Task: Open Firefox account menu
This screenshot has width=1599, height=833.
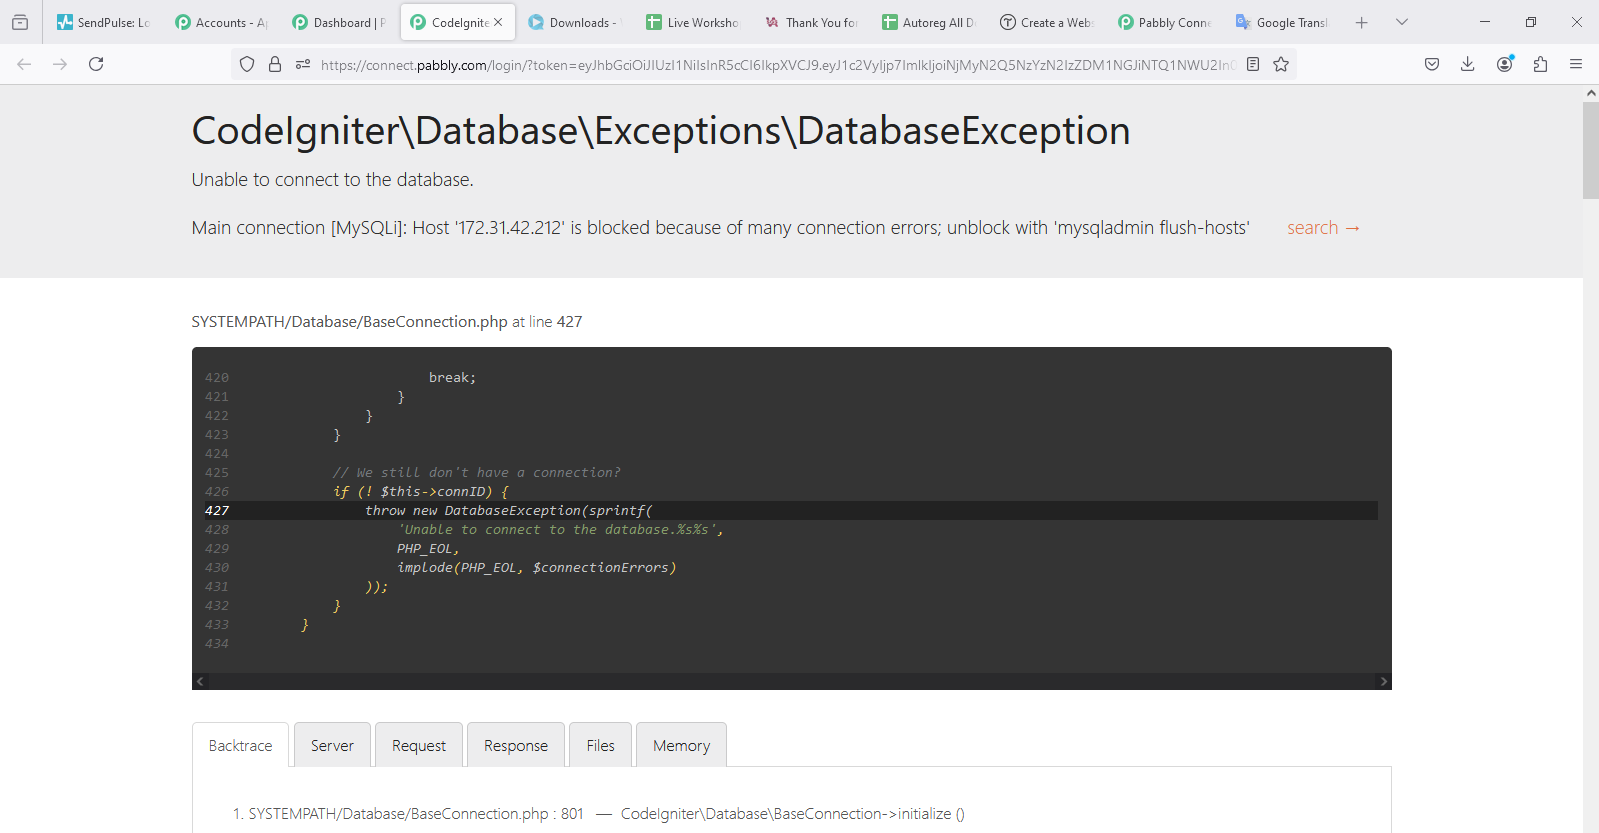Action: click(1504, 64)
